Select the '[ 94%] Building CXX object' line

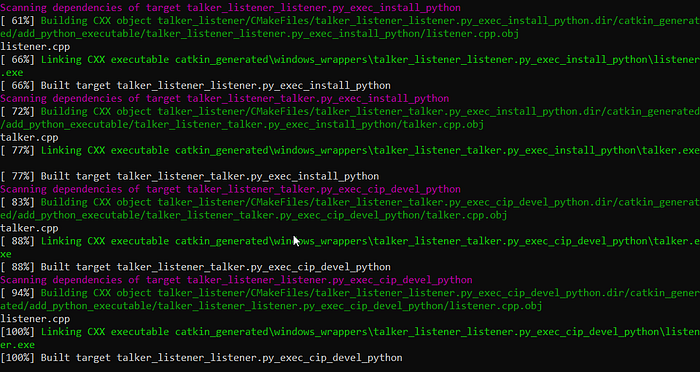coord(350,293)
